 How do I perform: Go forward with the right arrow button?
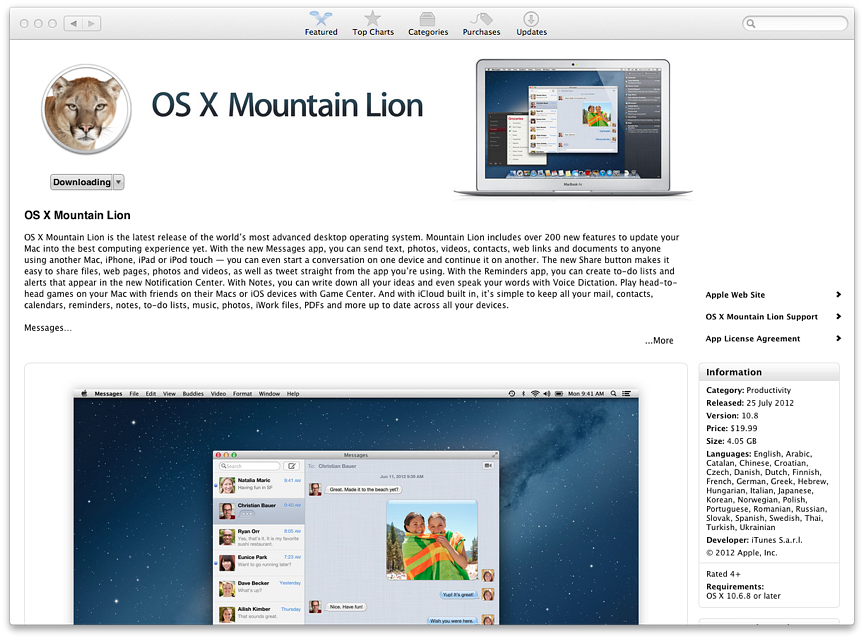click(91, 23)
